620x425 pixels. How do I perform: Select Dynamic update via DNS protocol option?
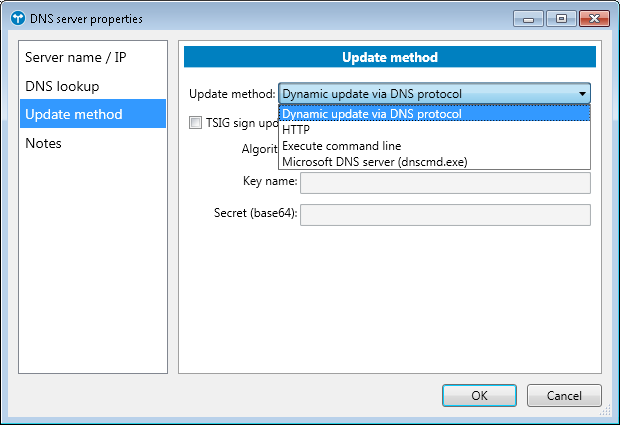[x=372, y=113]
